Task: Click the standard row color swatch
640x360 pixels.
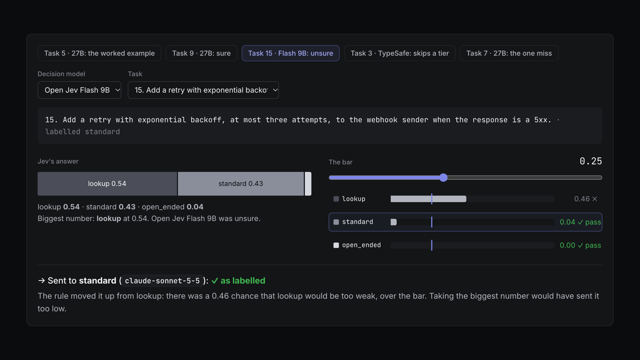Action: [x=336, y=222]
